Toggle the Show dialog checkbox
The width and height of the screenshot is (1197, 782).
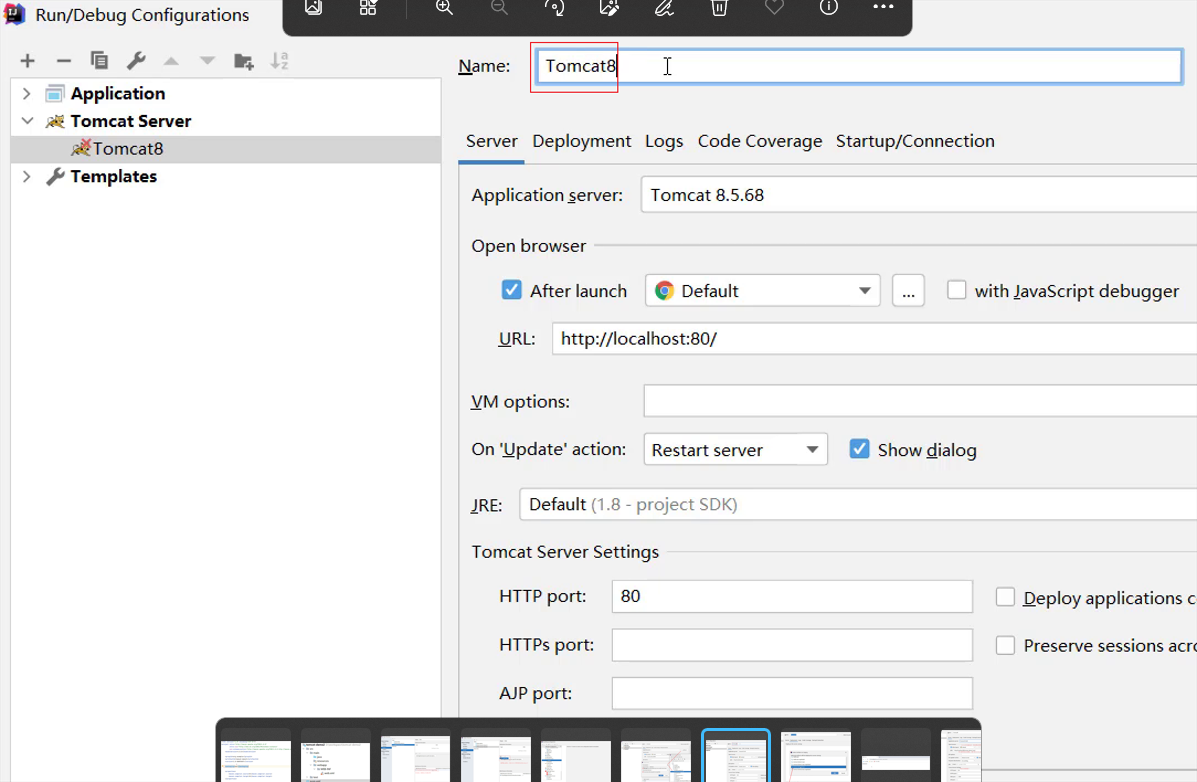click(860, 449)
